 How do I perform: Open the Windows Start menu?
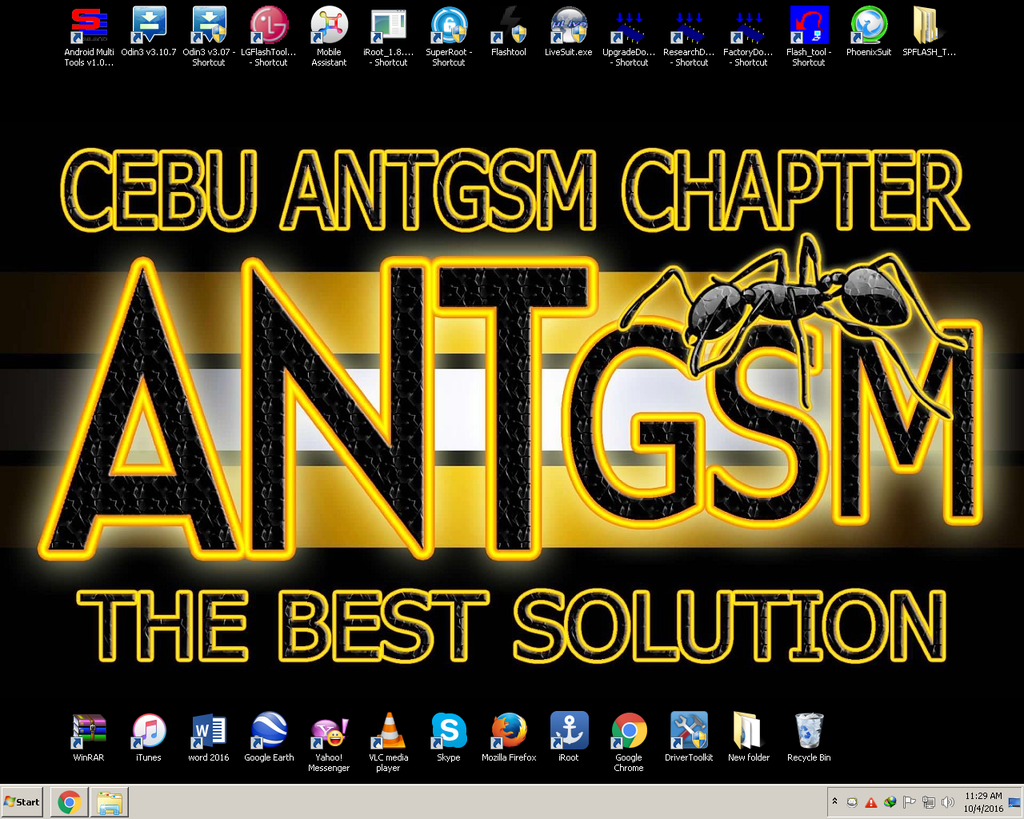23,802
